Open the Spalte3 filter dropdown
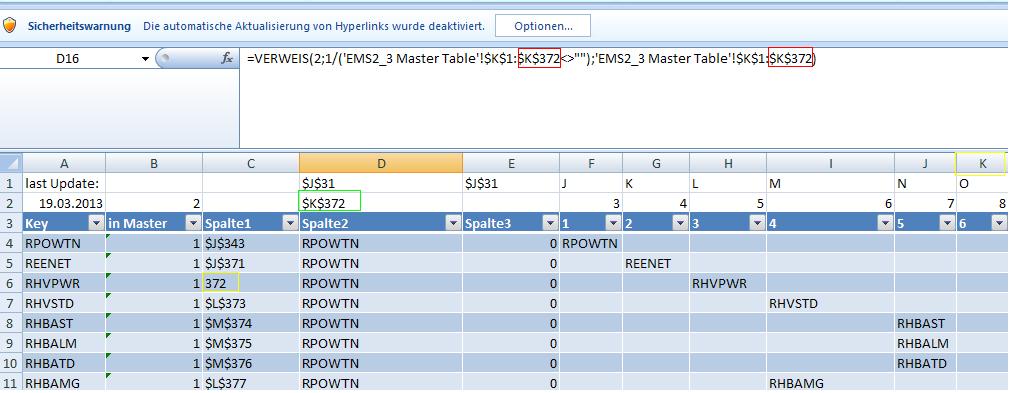Viewport: 1010px width, 393px height. coord(549,224)
